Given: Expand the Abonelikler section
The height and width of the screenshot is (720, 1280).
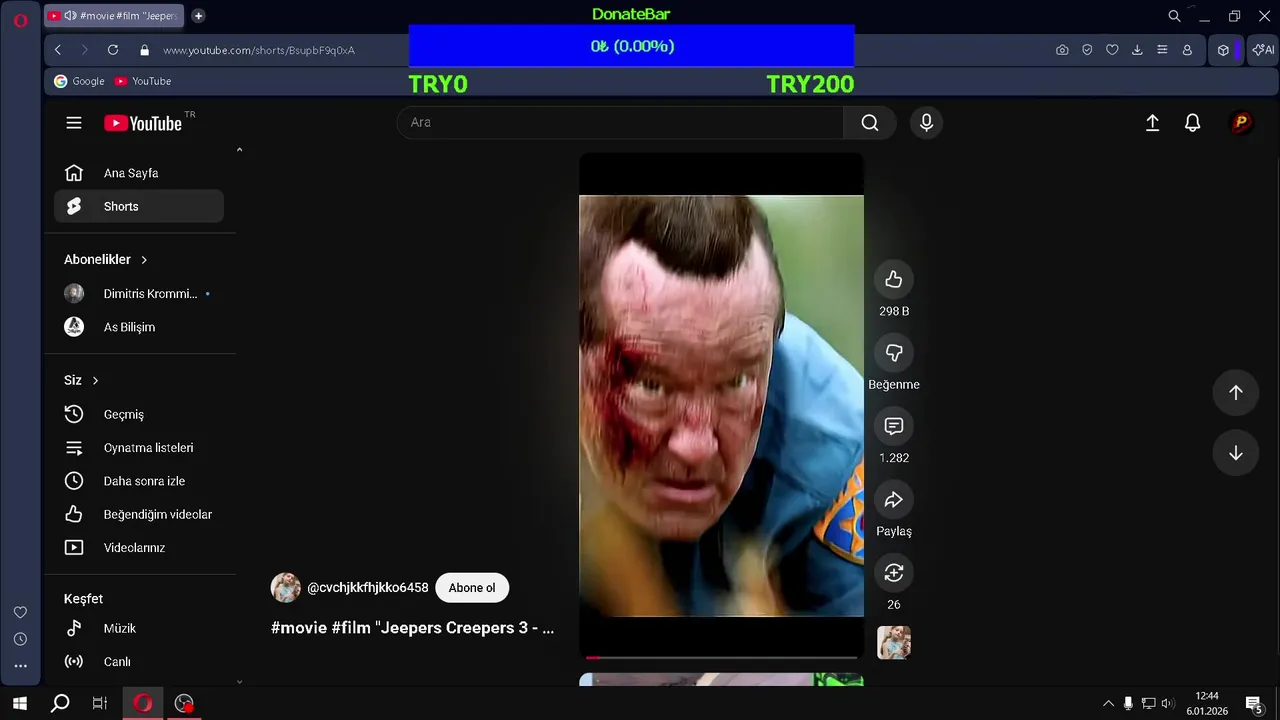Looking at the screenshot, I should (106, 259).
